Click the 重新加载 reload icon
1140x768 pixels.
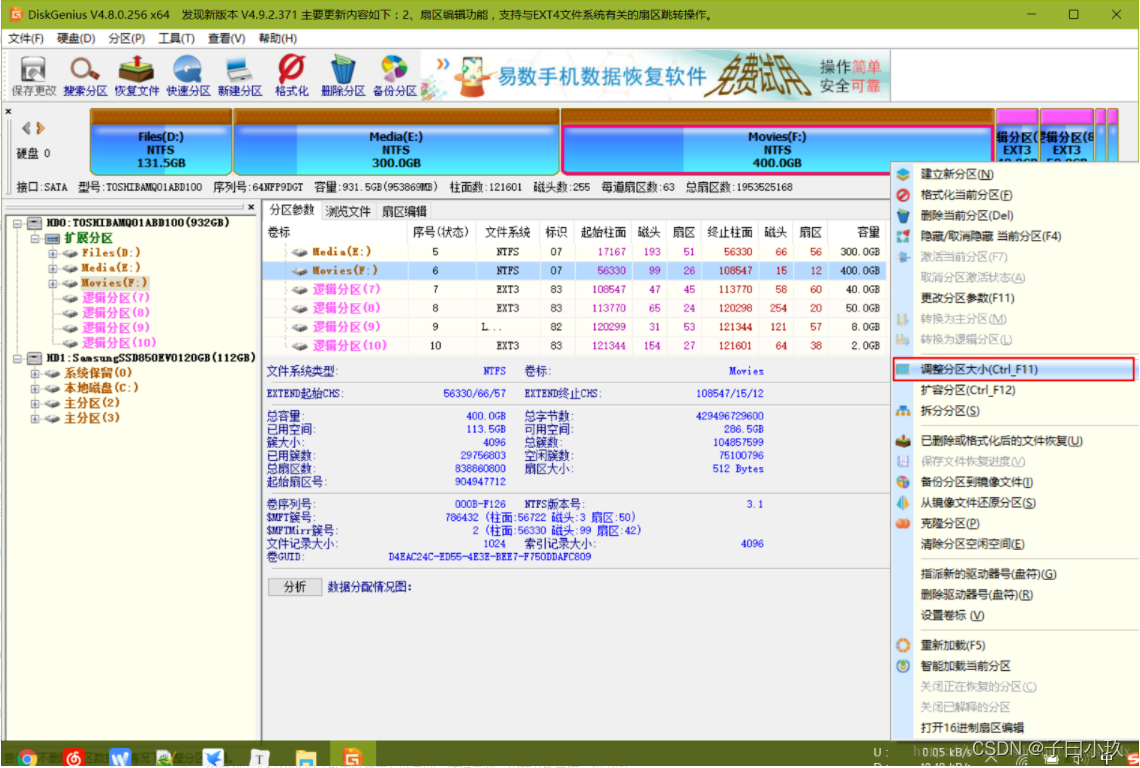[903, 645]
